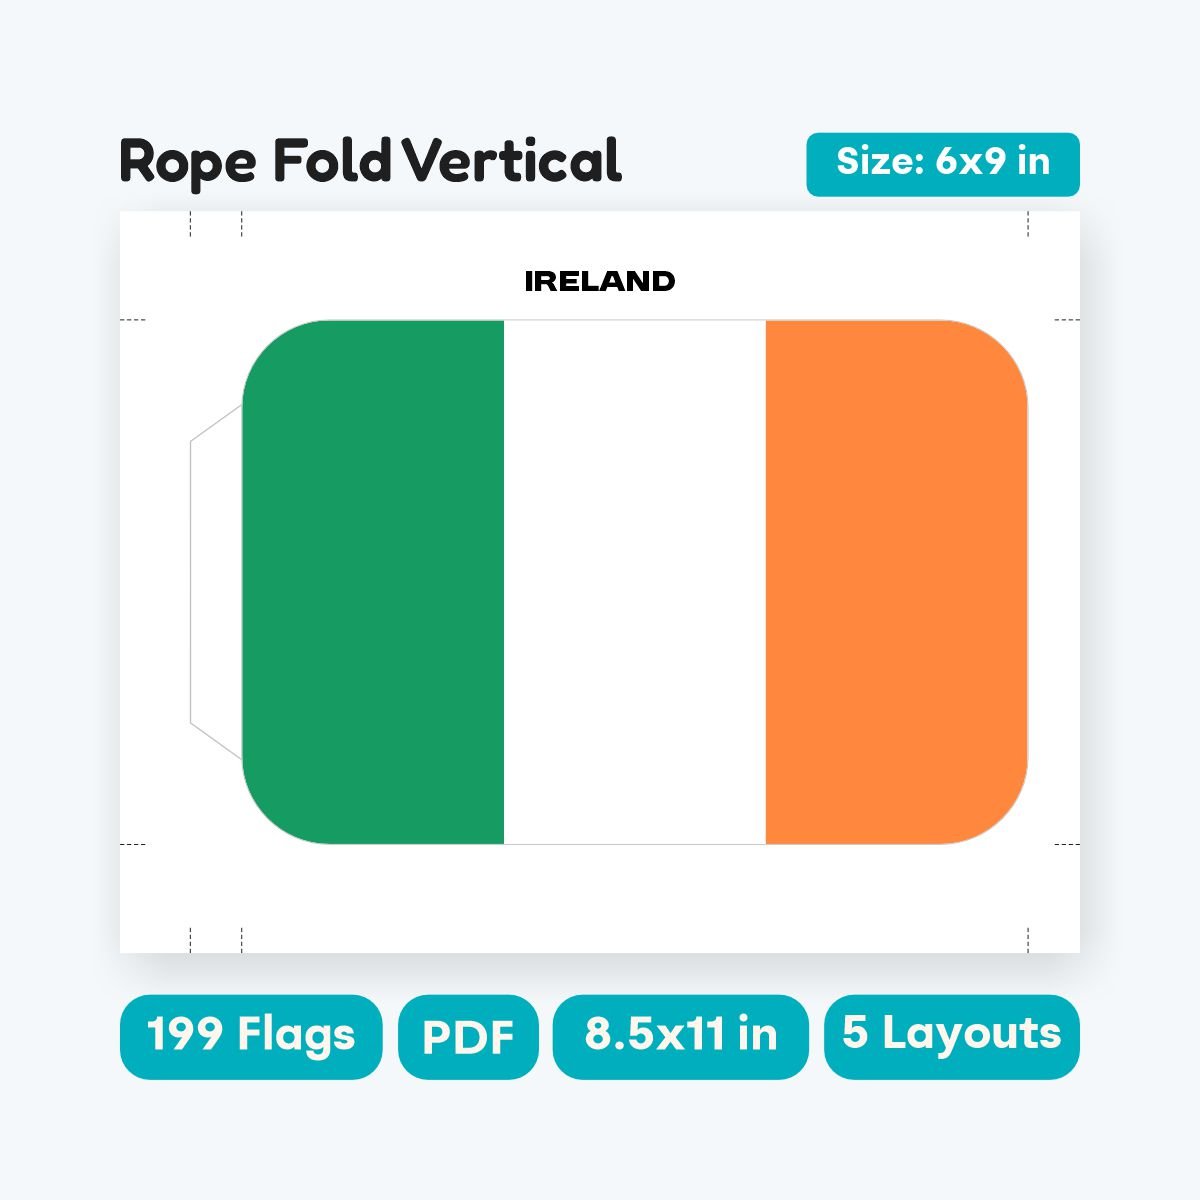Click the leftmost top vertical crop mark
This screenshot has height=1200, width=1200.
coord(190,225)
